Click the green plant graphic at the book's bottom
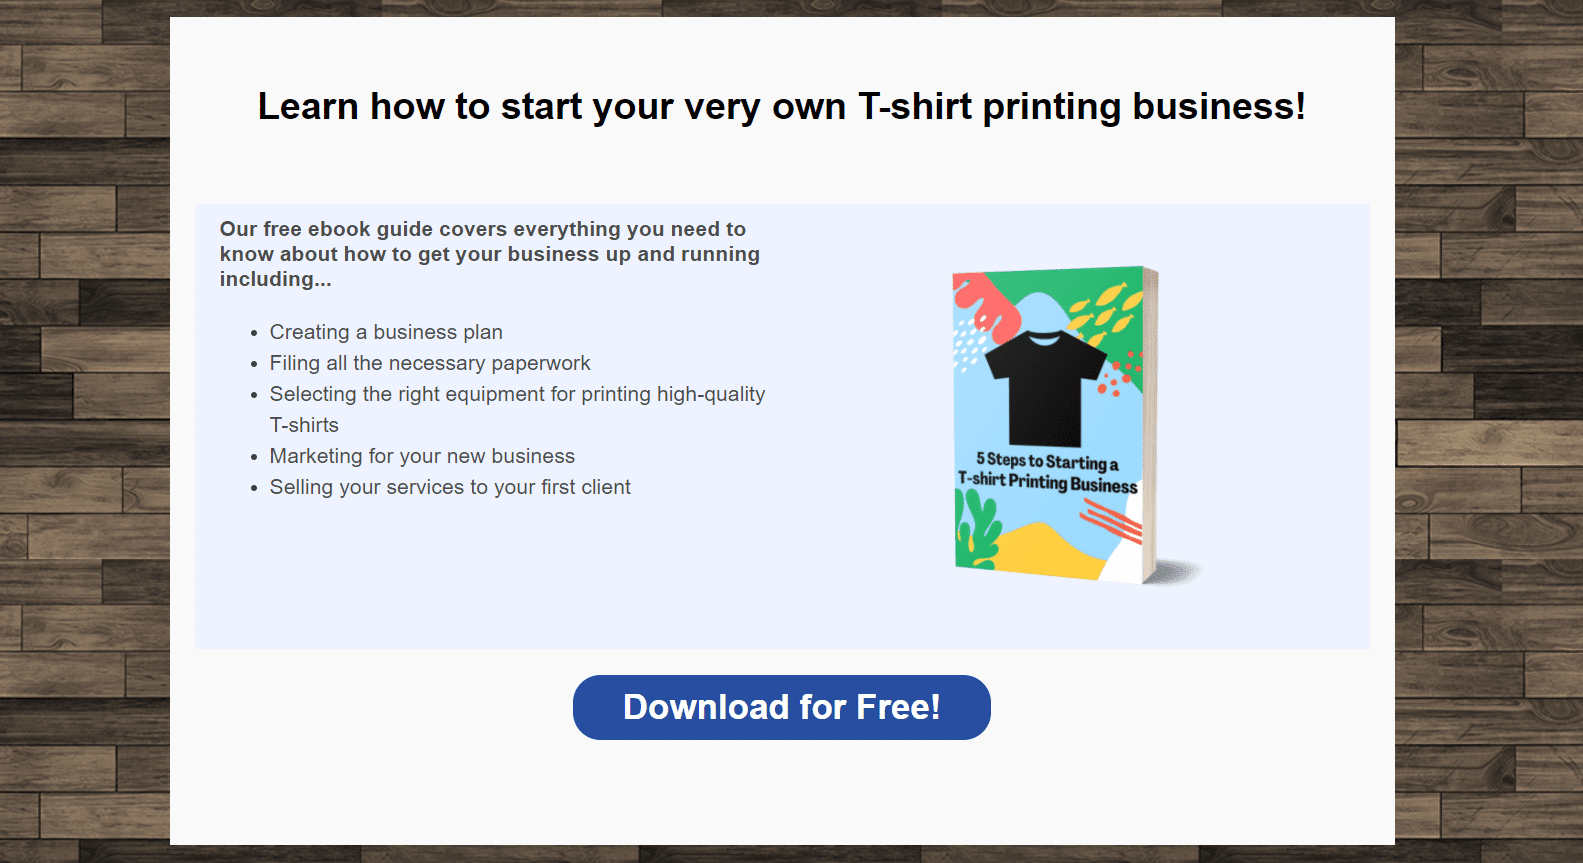This screenshot has width=1583, height=863. pos(977,531)
